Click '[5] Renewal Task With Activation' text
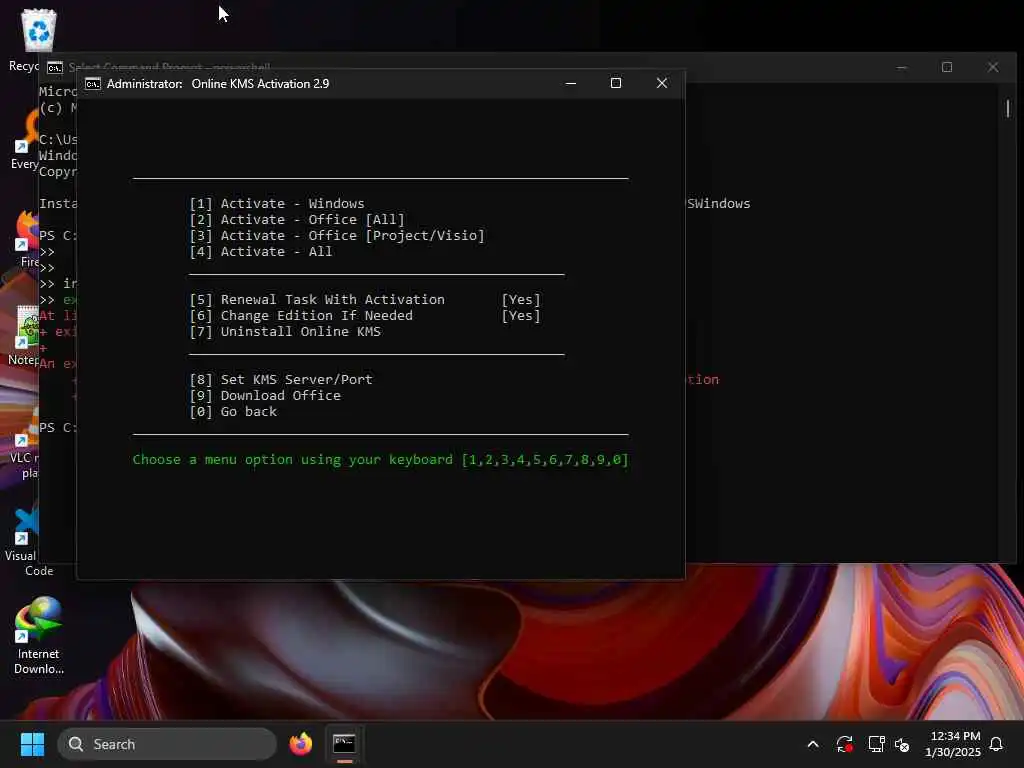This screenshot has height=768, width=1024. pyautogui.click(x=317, y=300)
